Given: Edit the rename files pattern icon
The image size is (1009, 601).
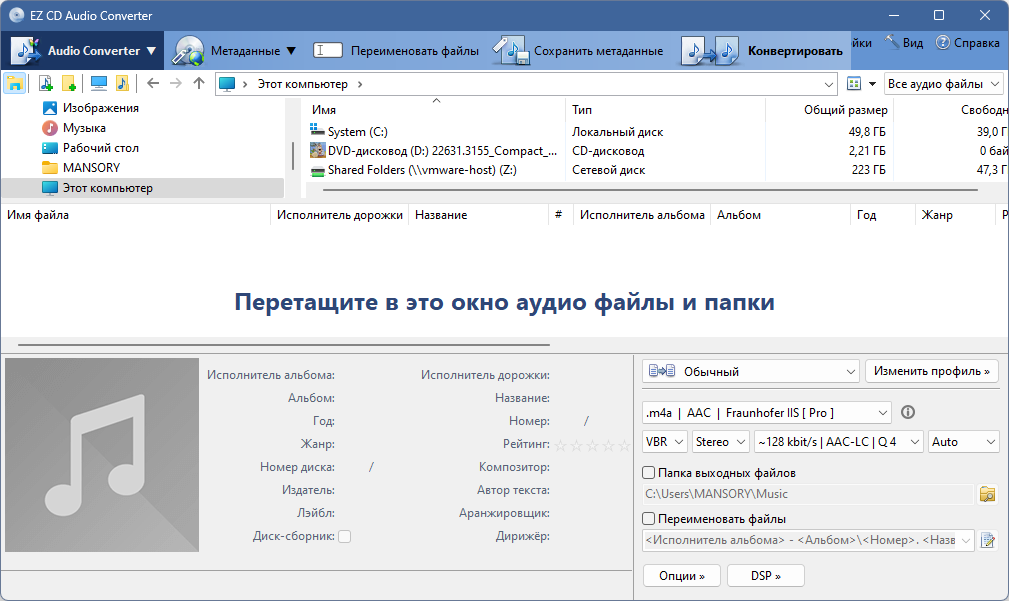Looking at the screenshot, I should click(988, 541).
